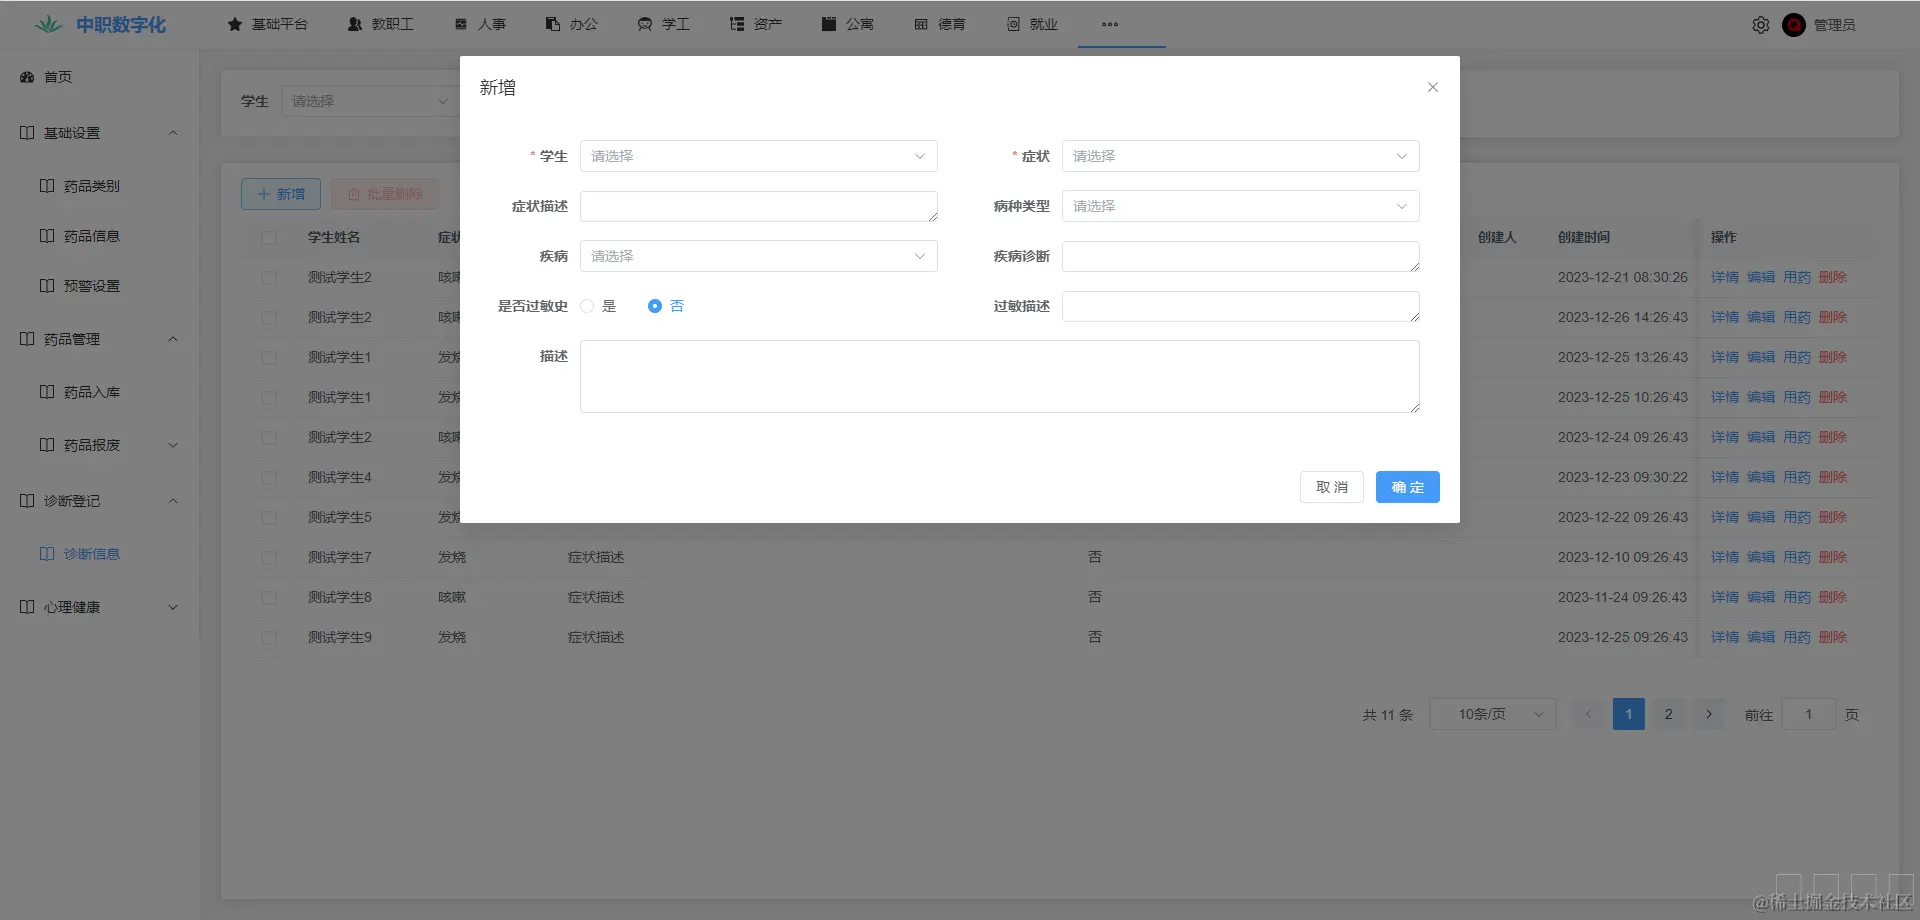Click the 药品入库 sidebar icon
This screenshot has width=1920, height=920.
[47, 392]
